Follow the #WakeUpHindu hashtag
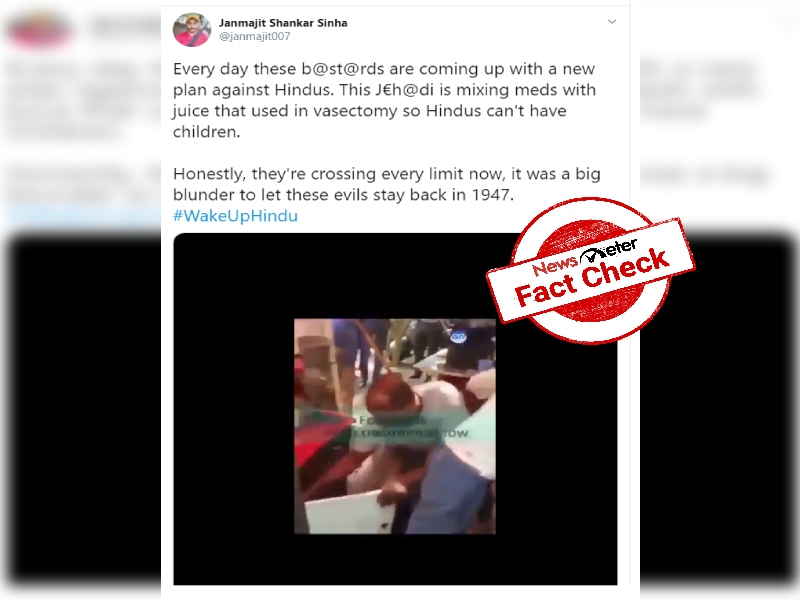This screenshot has height=600, width=800. [x=235, y=216]
